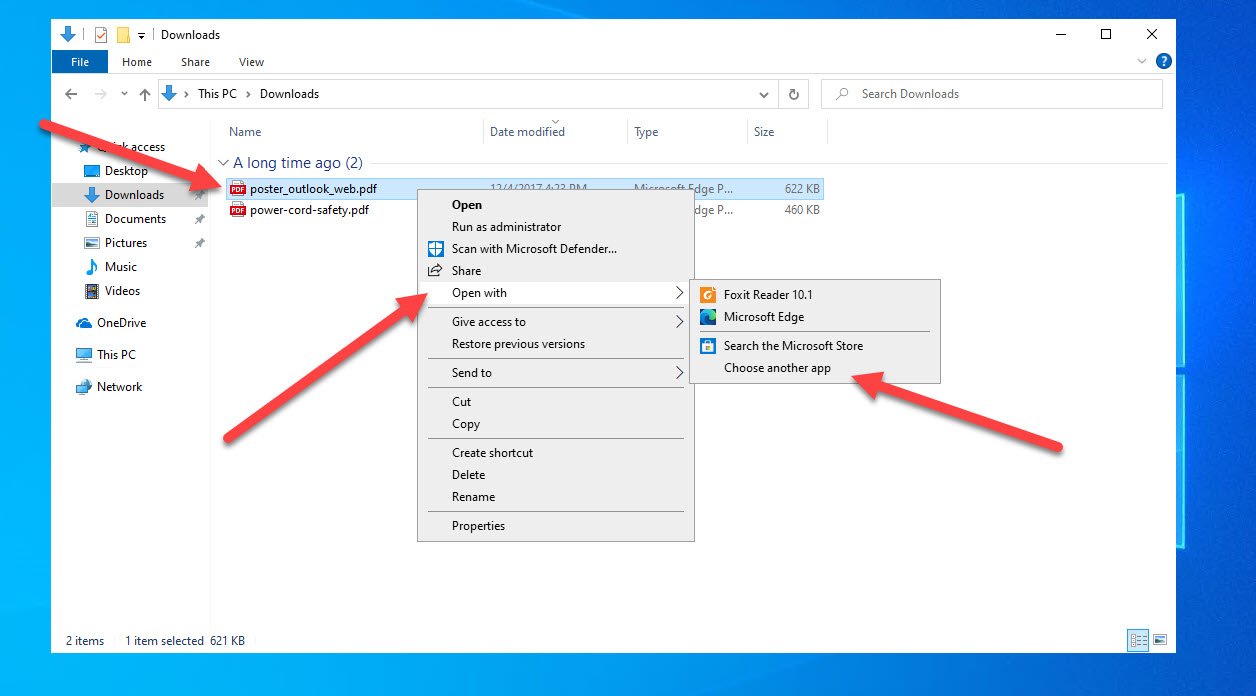Viewport: 1256px width, 696px height.
Task: Click the Videos film icon
Action: tap(92, 291)
